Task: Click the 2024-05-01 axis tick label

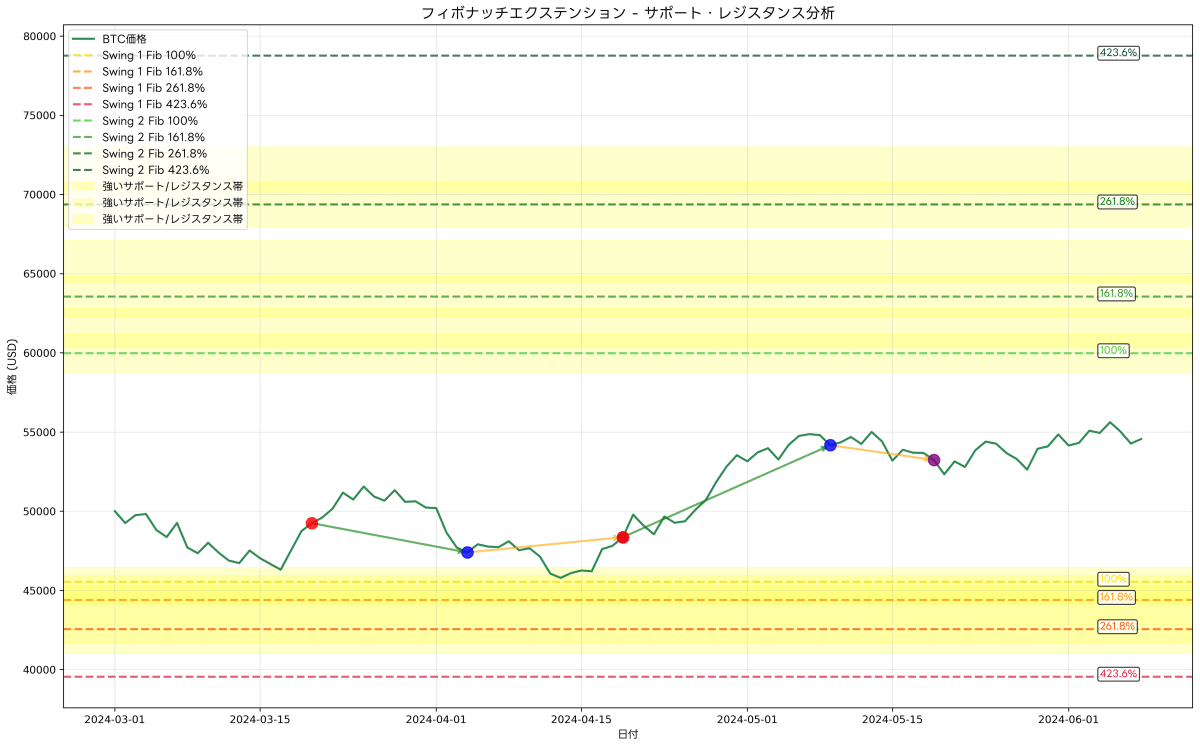Action: click(x=745, y=718)
